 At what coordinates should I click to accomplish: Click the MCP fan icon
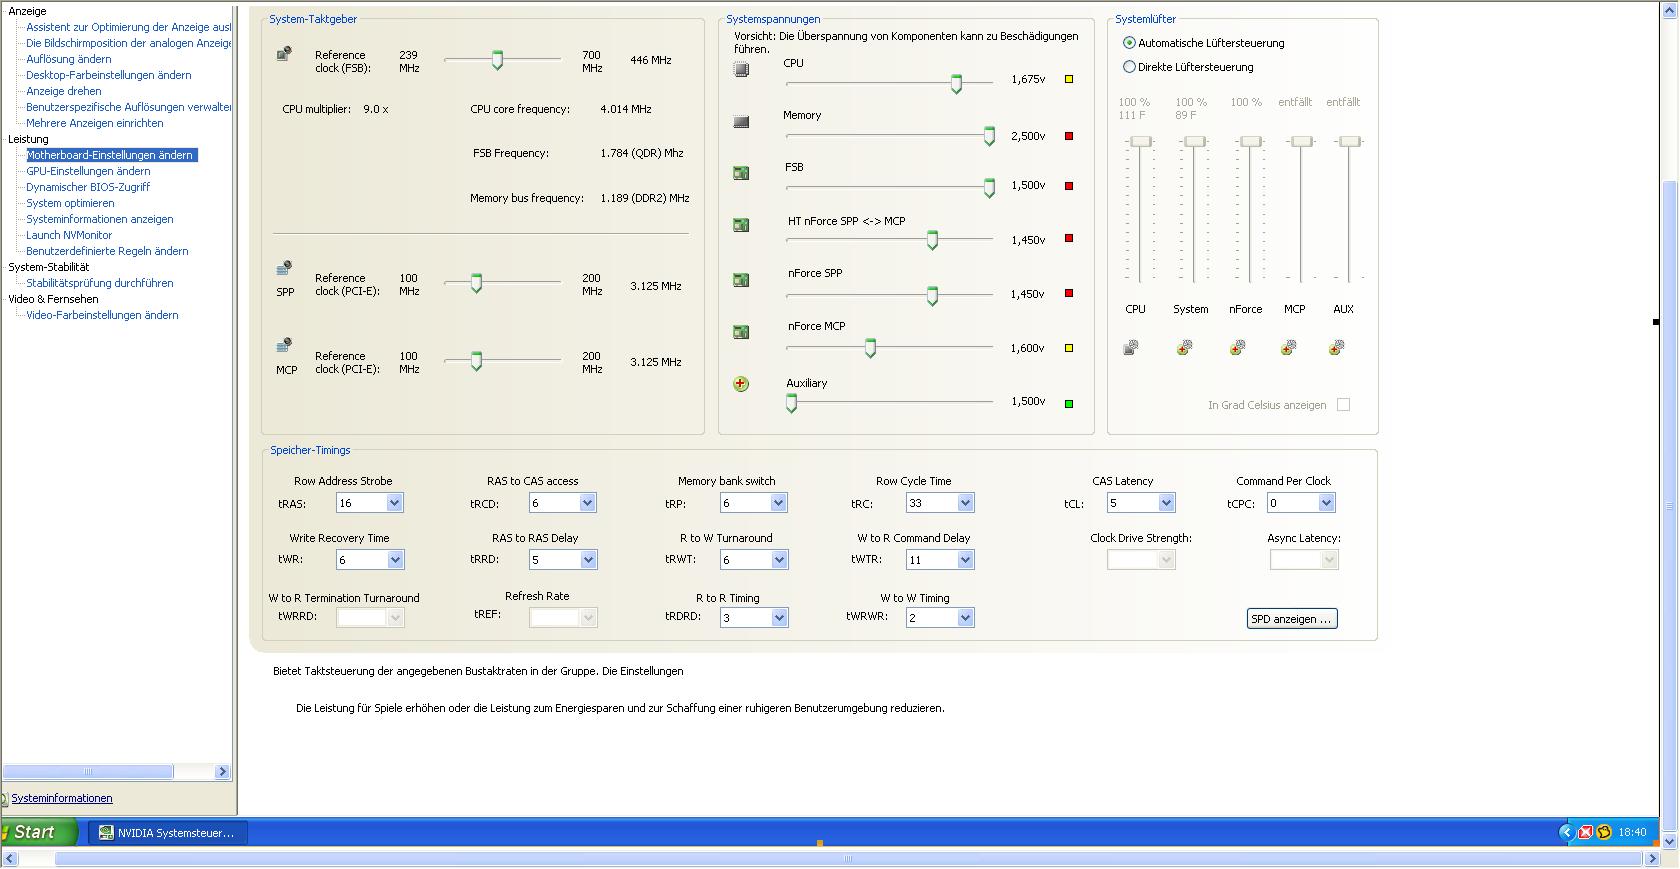tap(1288, 348)
